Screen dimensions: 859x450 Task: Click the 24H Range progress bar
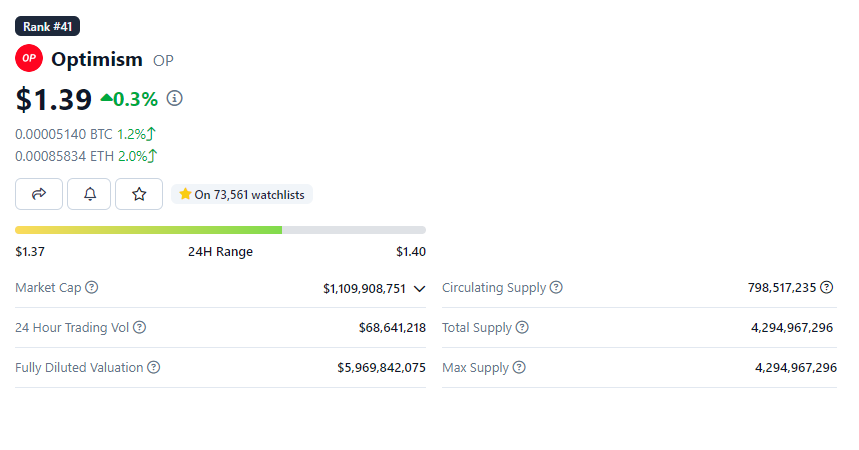coord(220,230)
